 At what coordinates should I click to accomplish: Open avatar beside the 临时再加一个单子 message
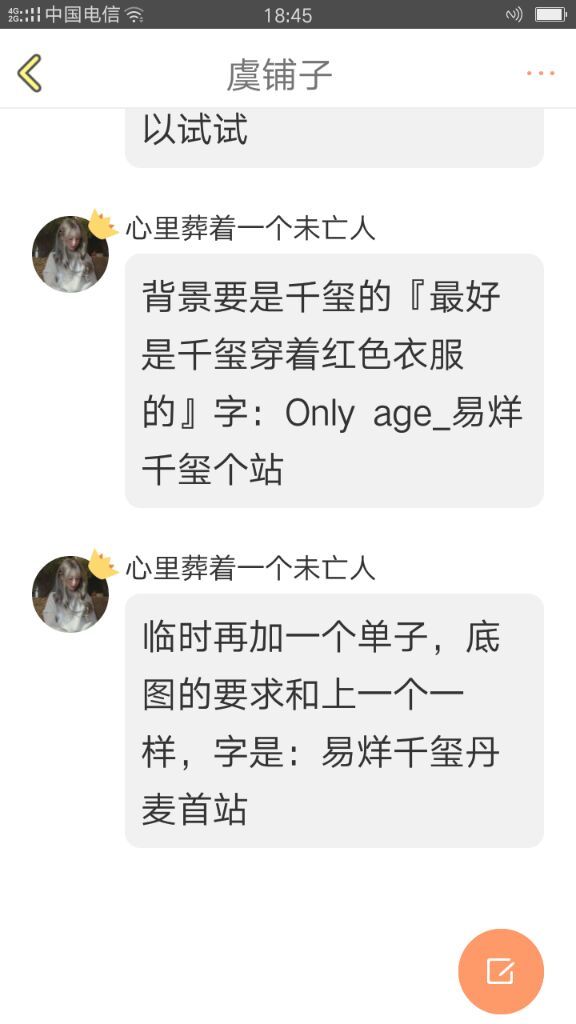click(x=71, y=594)
